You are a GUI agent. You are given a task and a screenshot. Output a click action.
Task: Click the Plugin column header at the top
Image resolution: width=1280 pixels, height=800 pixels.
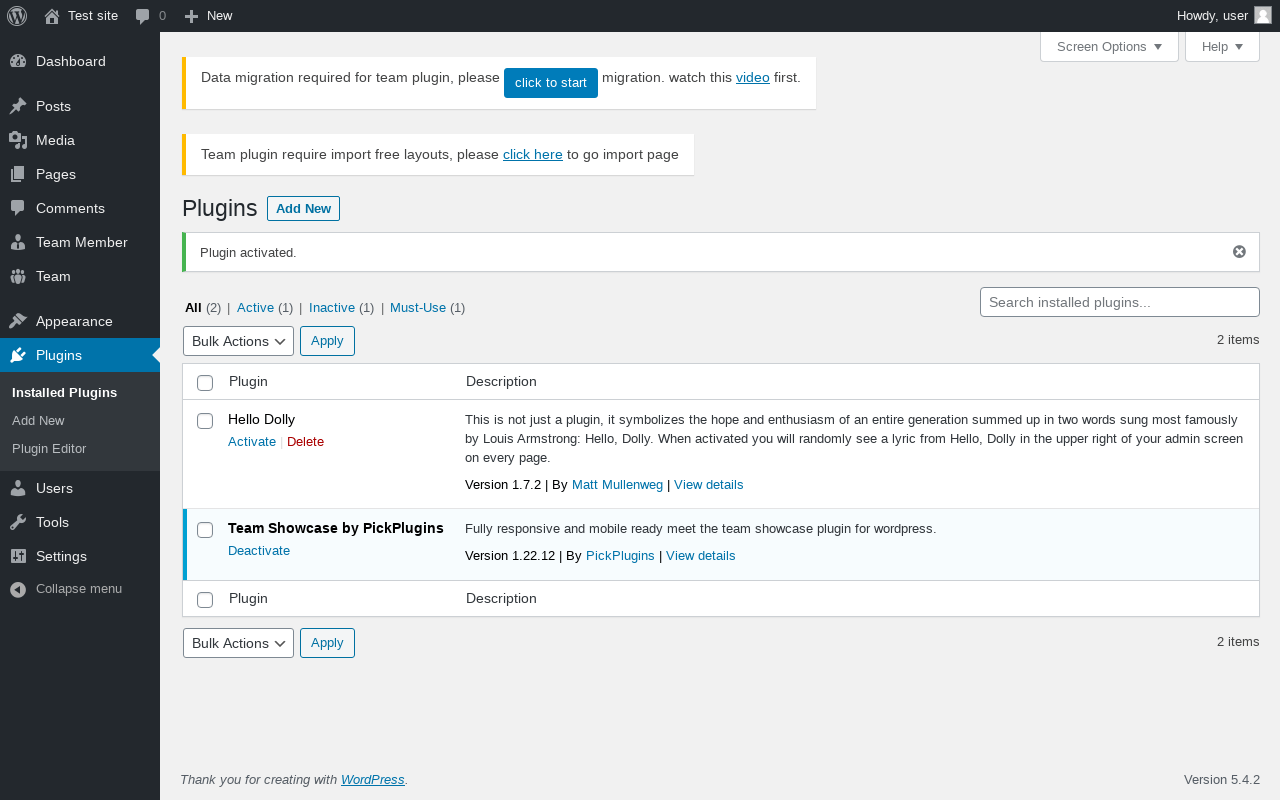coord(248,382)
